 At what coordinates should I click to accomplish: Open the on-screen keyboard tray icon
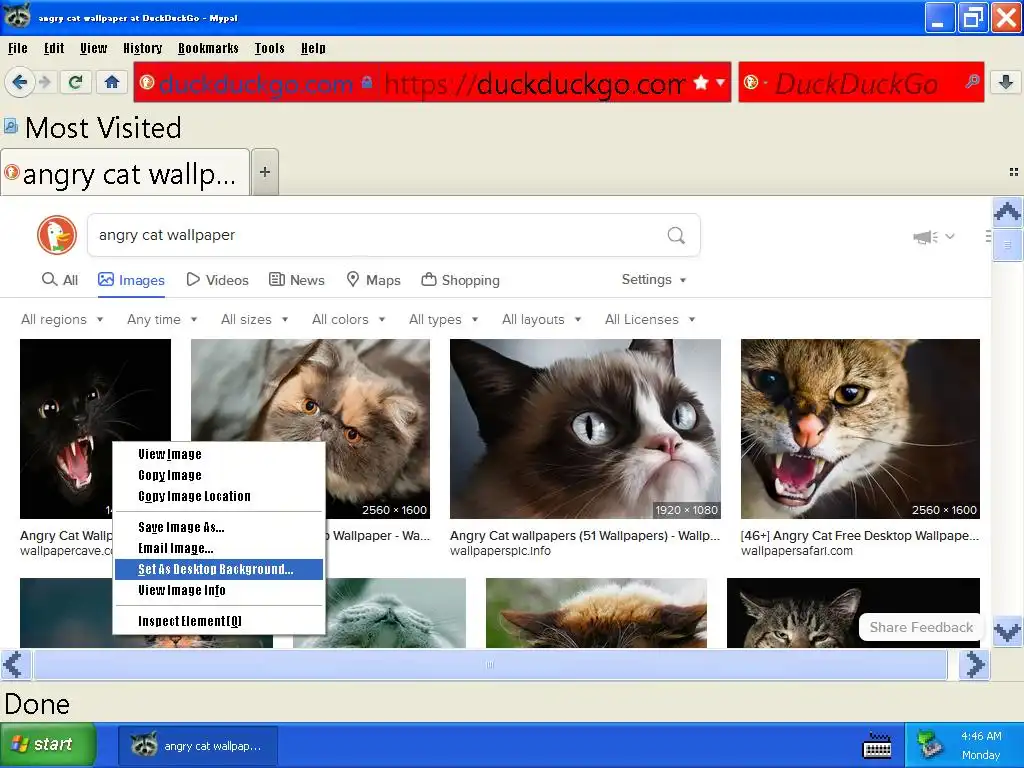(x=877, y=745)
